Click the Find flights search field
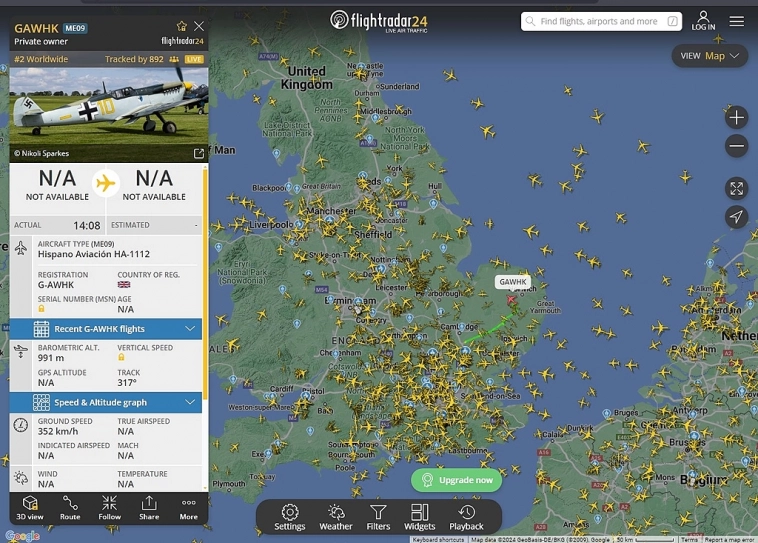This screenshot has width=758, height=543. [x=601, y=21]
